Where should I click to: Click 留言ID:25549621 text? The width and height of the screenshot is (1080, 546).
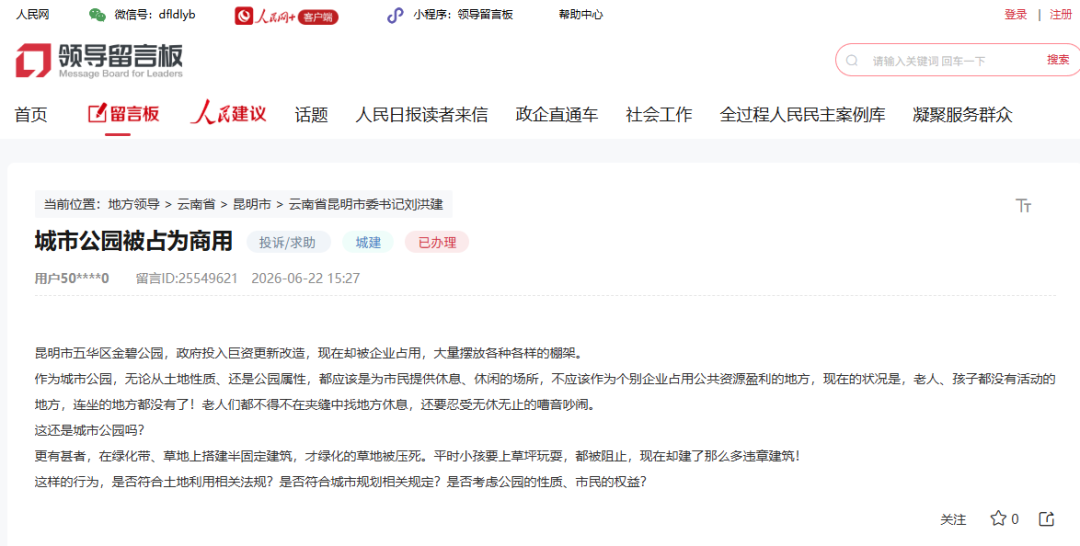pos(187,279)
